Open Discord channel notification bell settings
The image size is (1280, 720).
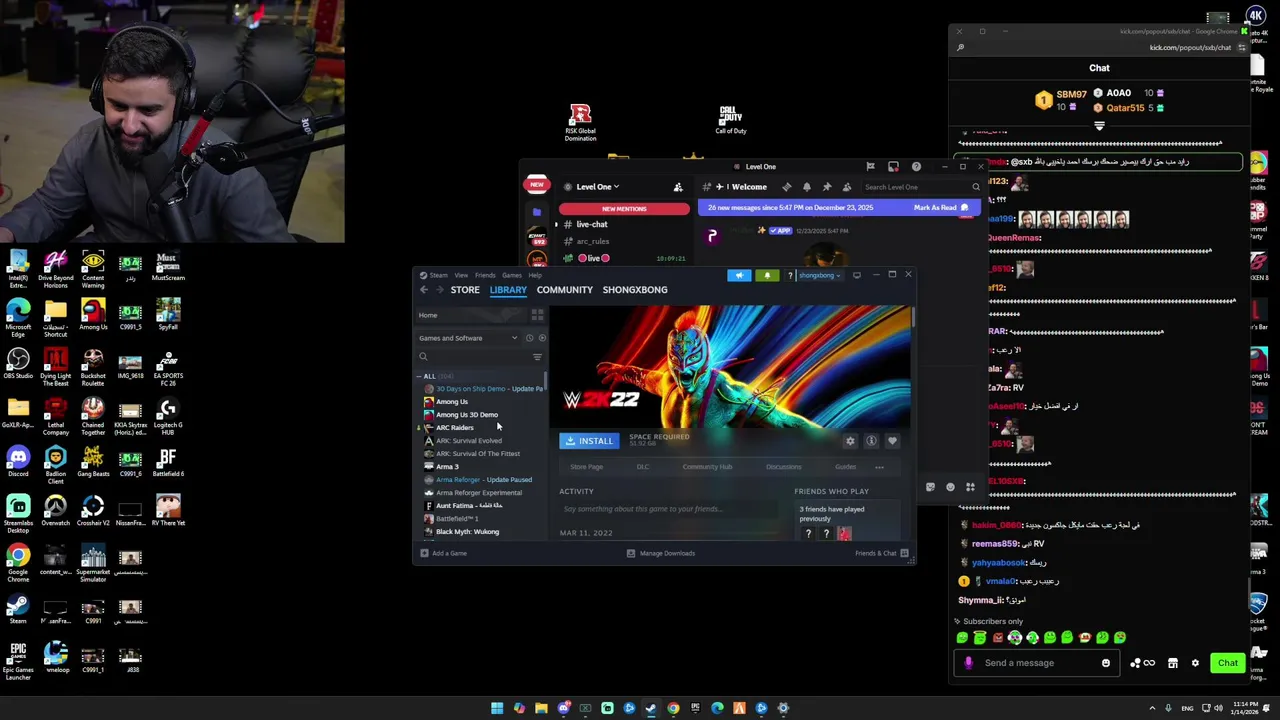click(x=806, y=187)
